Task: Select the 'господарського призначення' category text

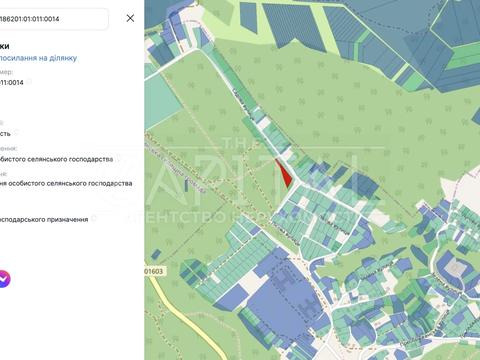Action: [44, 220]
